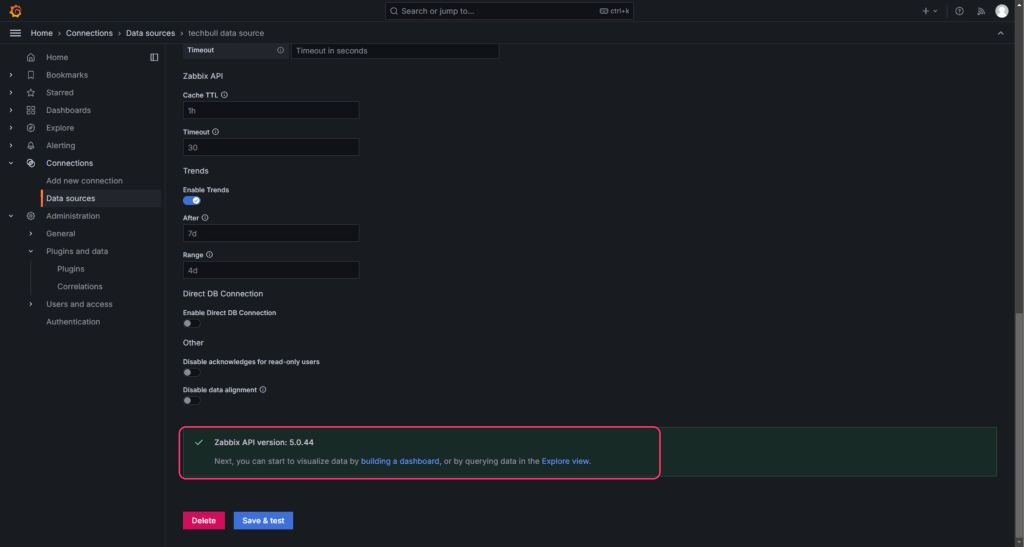Click the Grafana logo in top bar

tap(15, 11)
